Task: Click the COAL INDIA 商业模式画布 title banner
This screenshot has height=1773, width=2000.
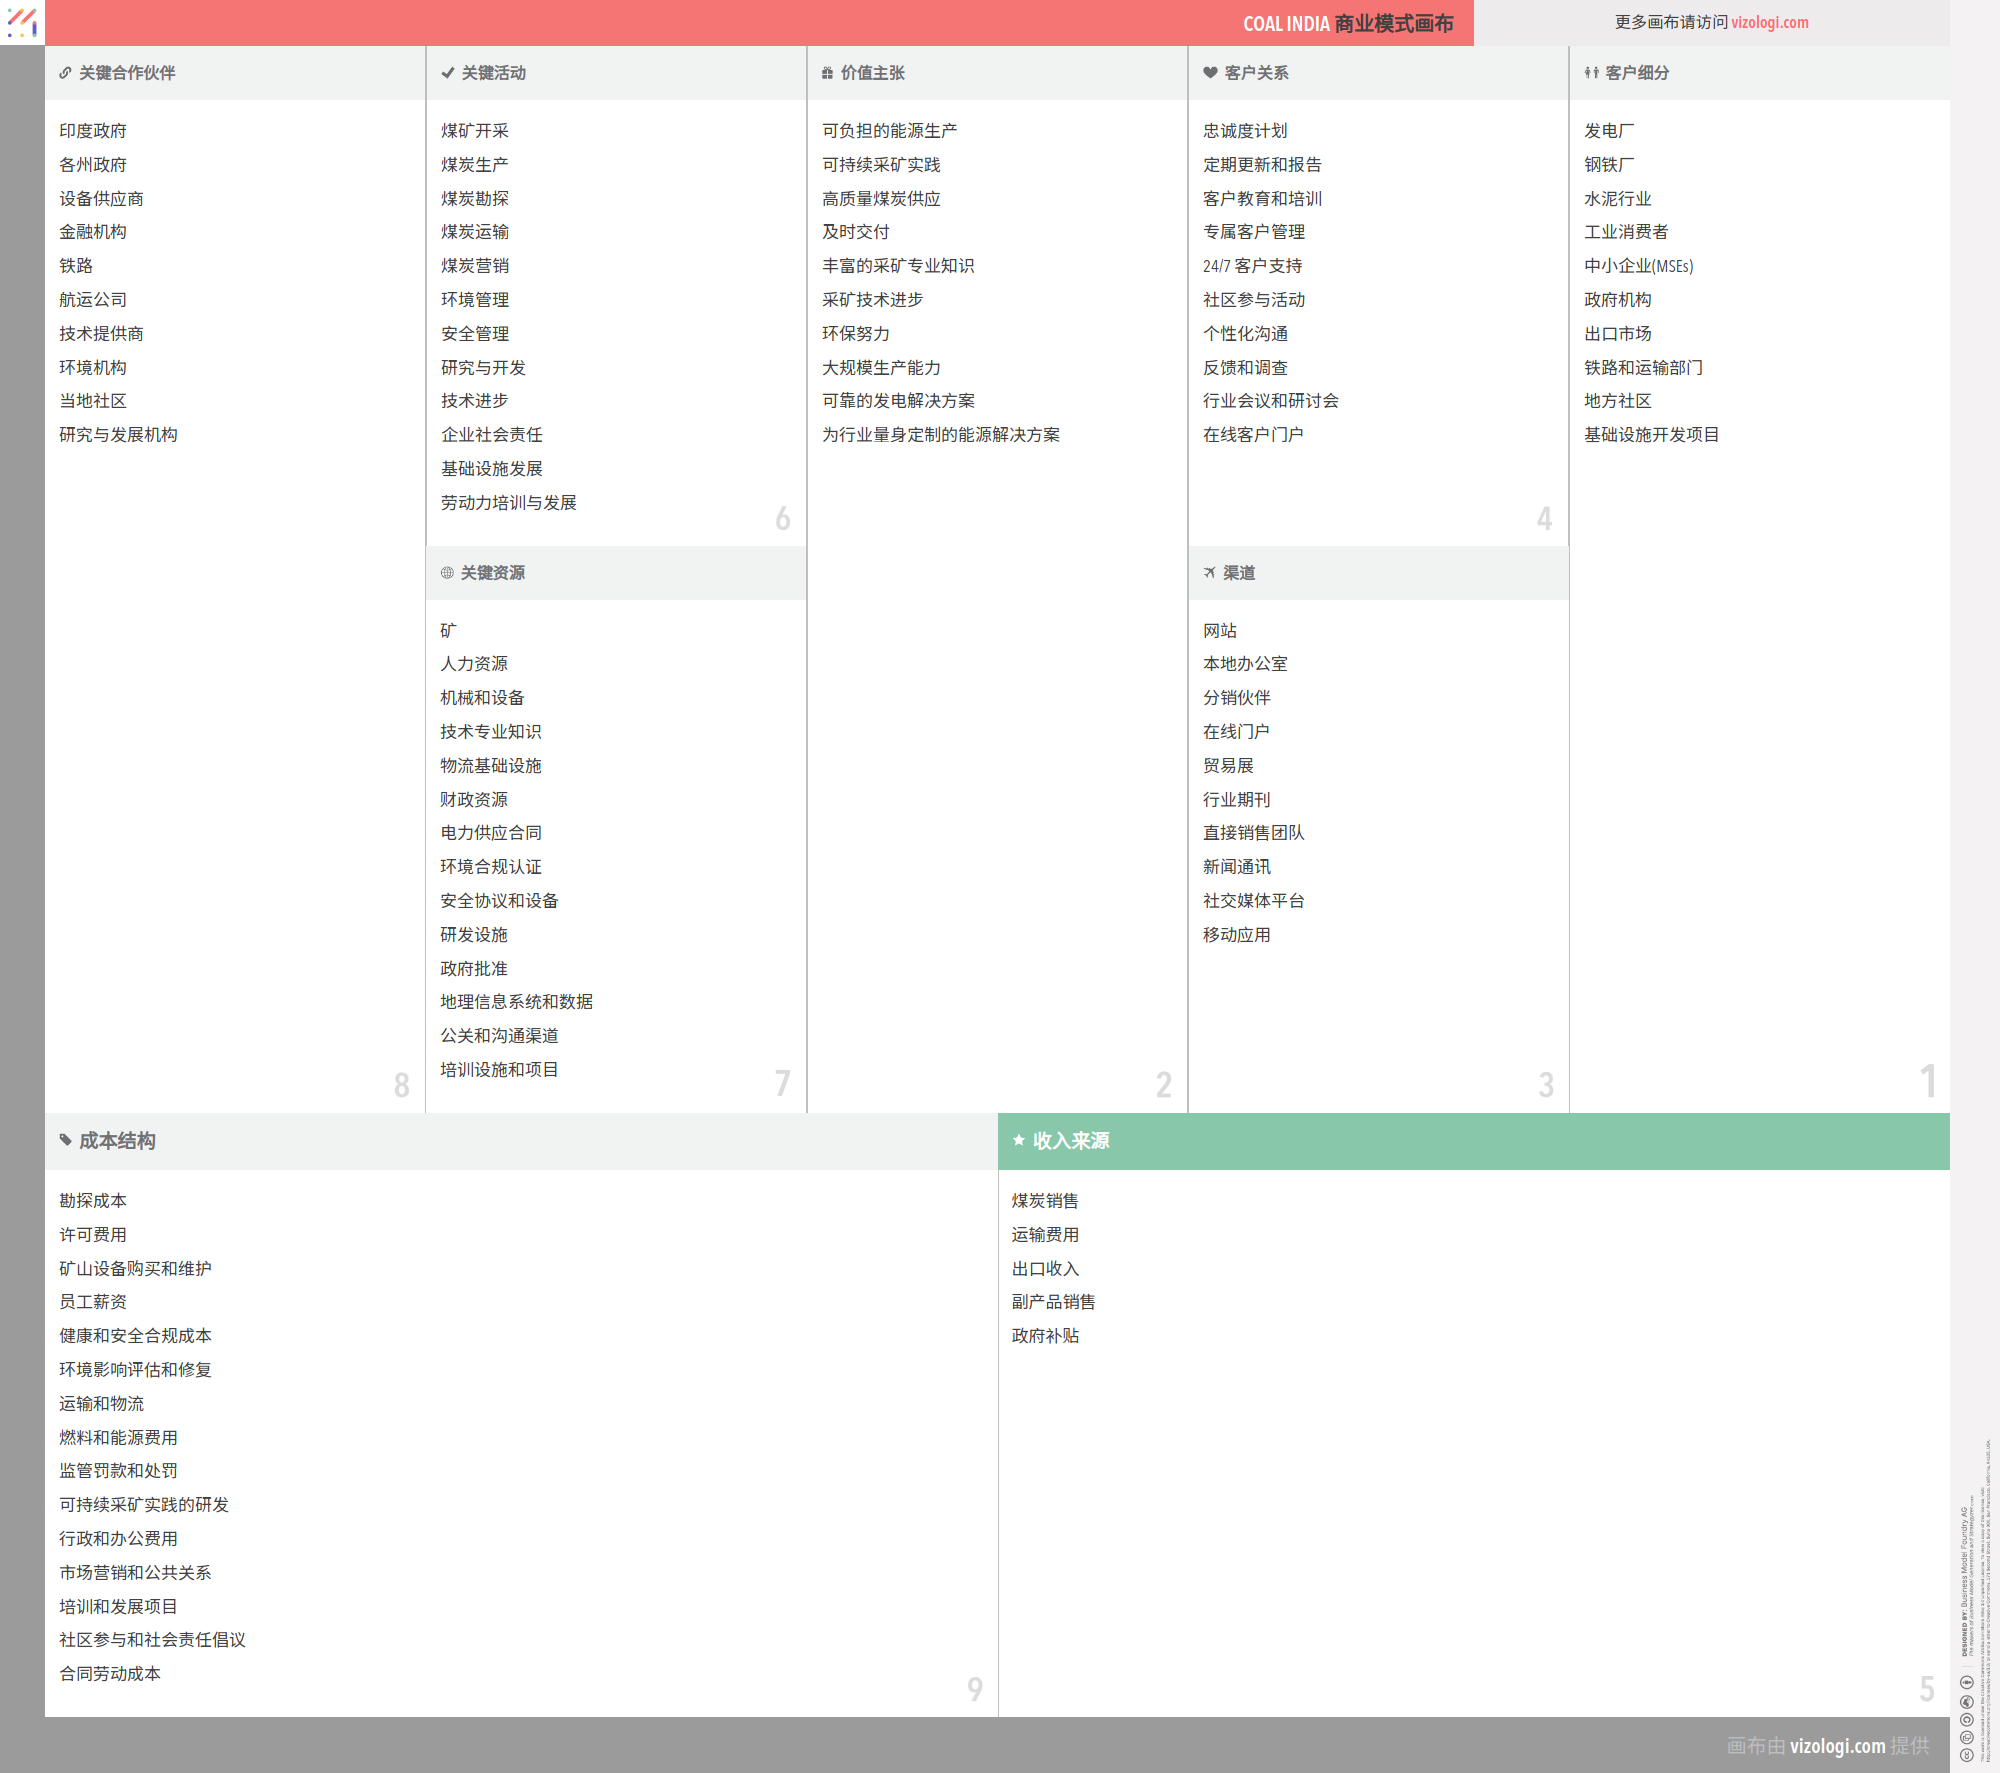Action: pyautogui.click(x=1347, y=23)
